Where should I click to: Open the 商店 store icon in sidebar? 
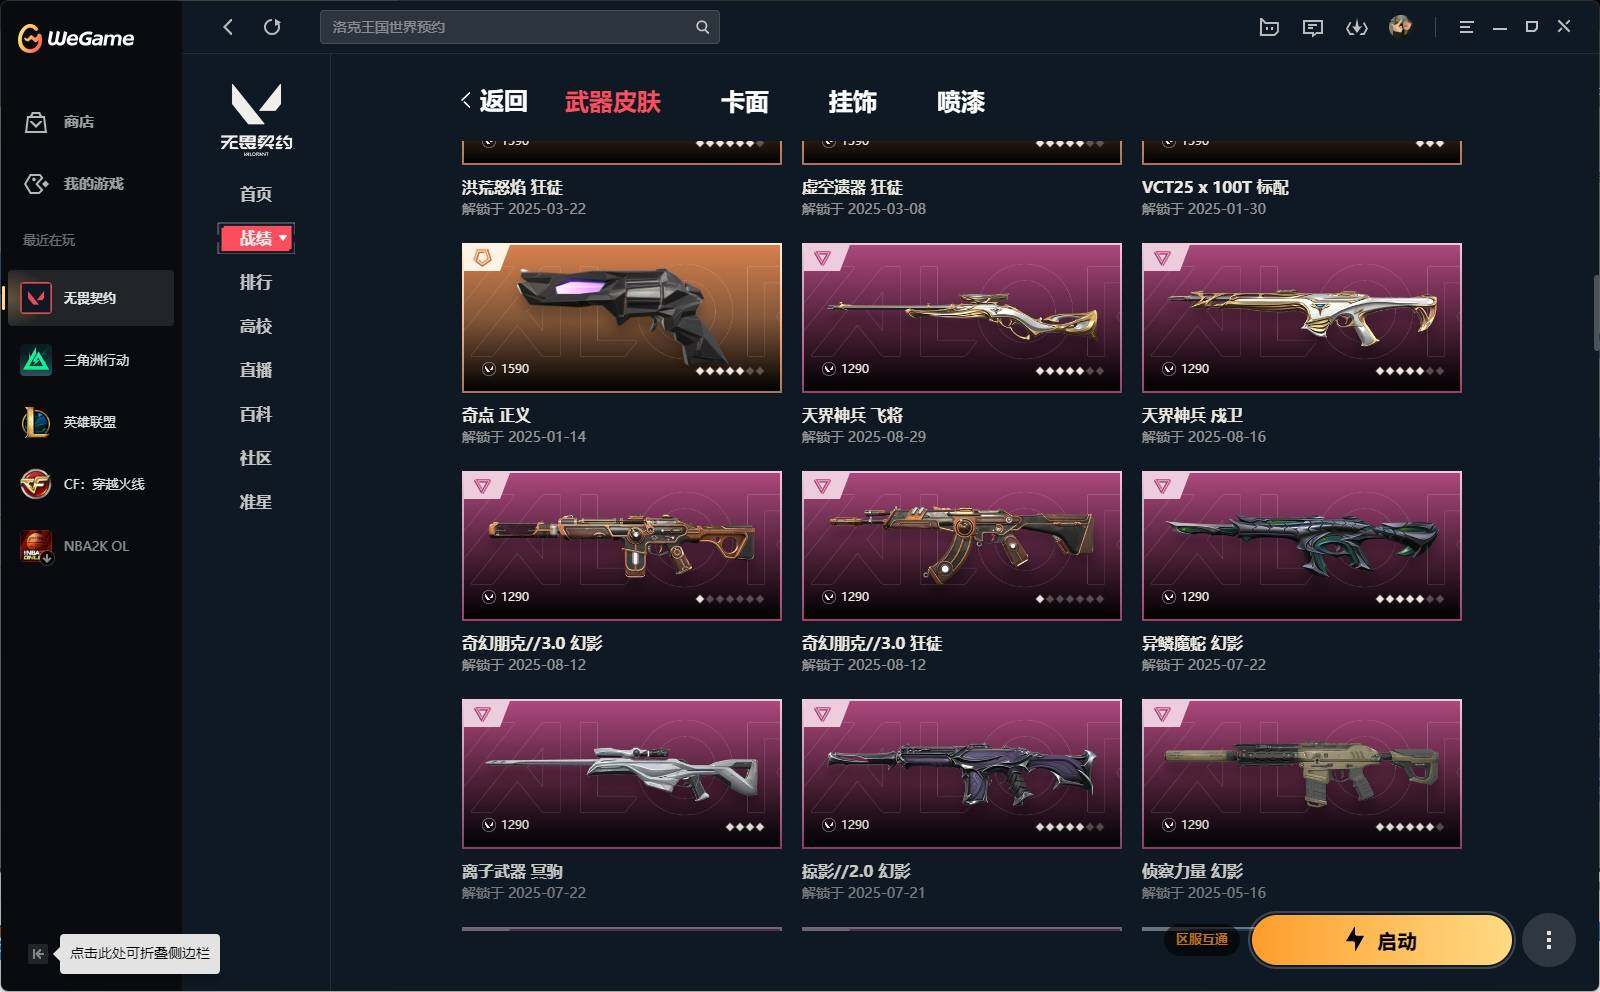point(36,122)
